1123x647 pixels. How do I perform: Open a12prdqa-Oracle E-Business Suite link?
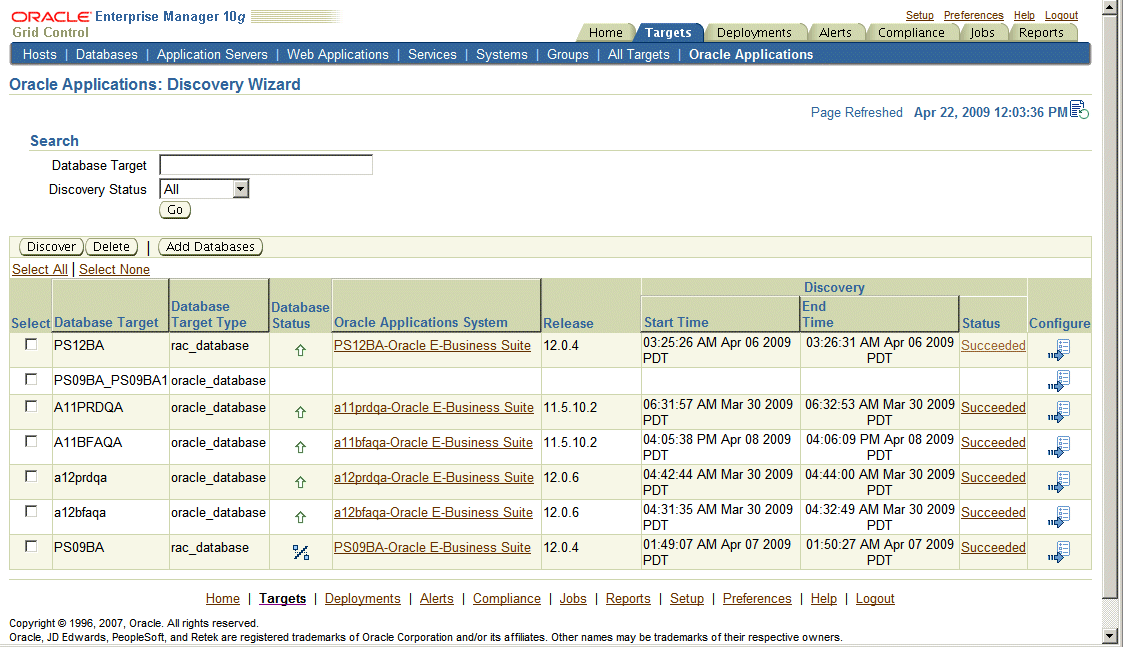tap(434, 477)
